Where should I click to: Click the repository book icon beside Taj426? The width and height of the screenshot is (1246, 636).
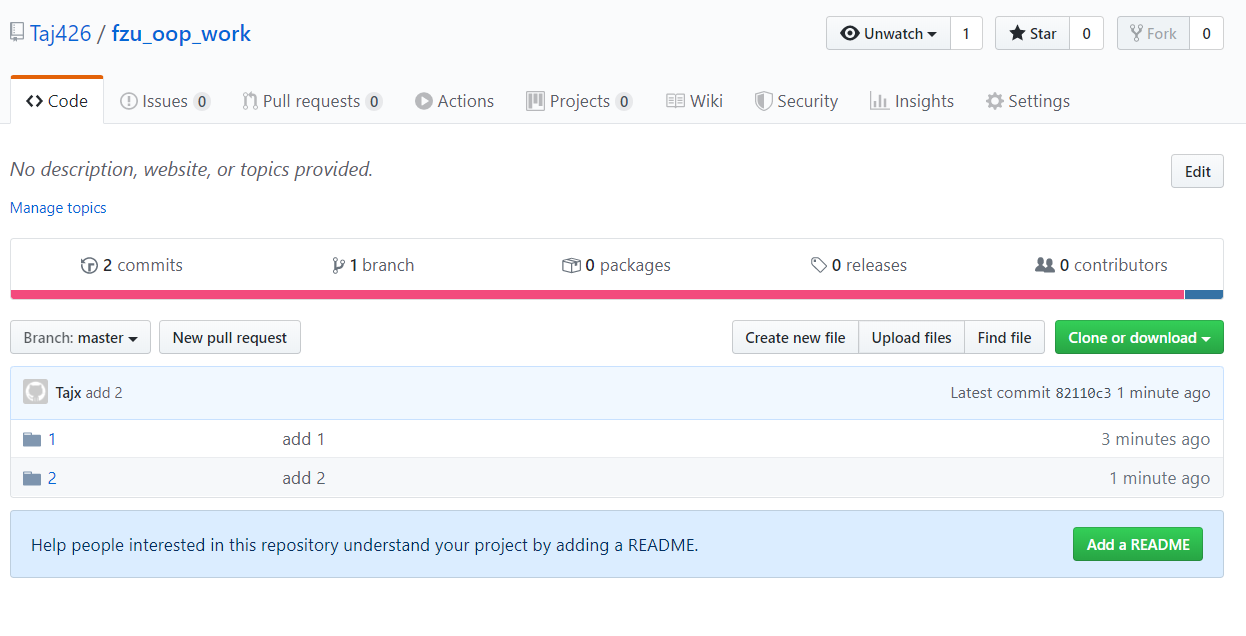tap(17, 32)
